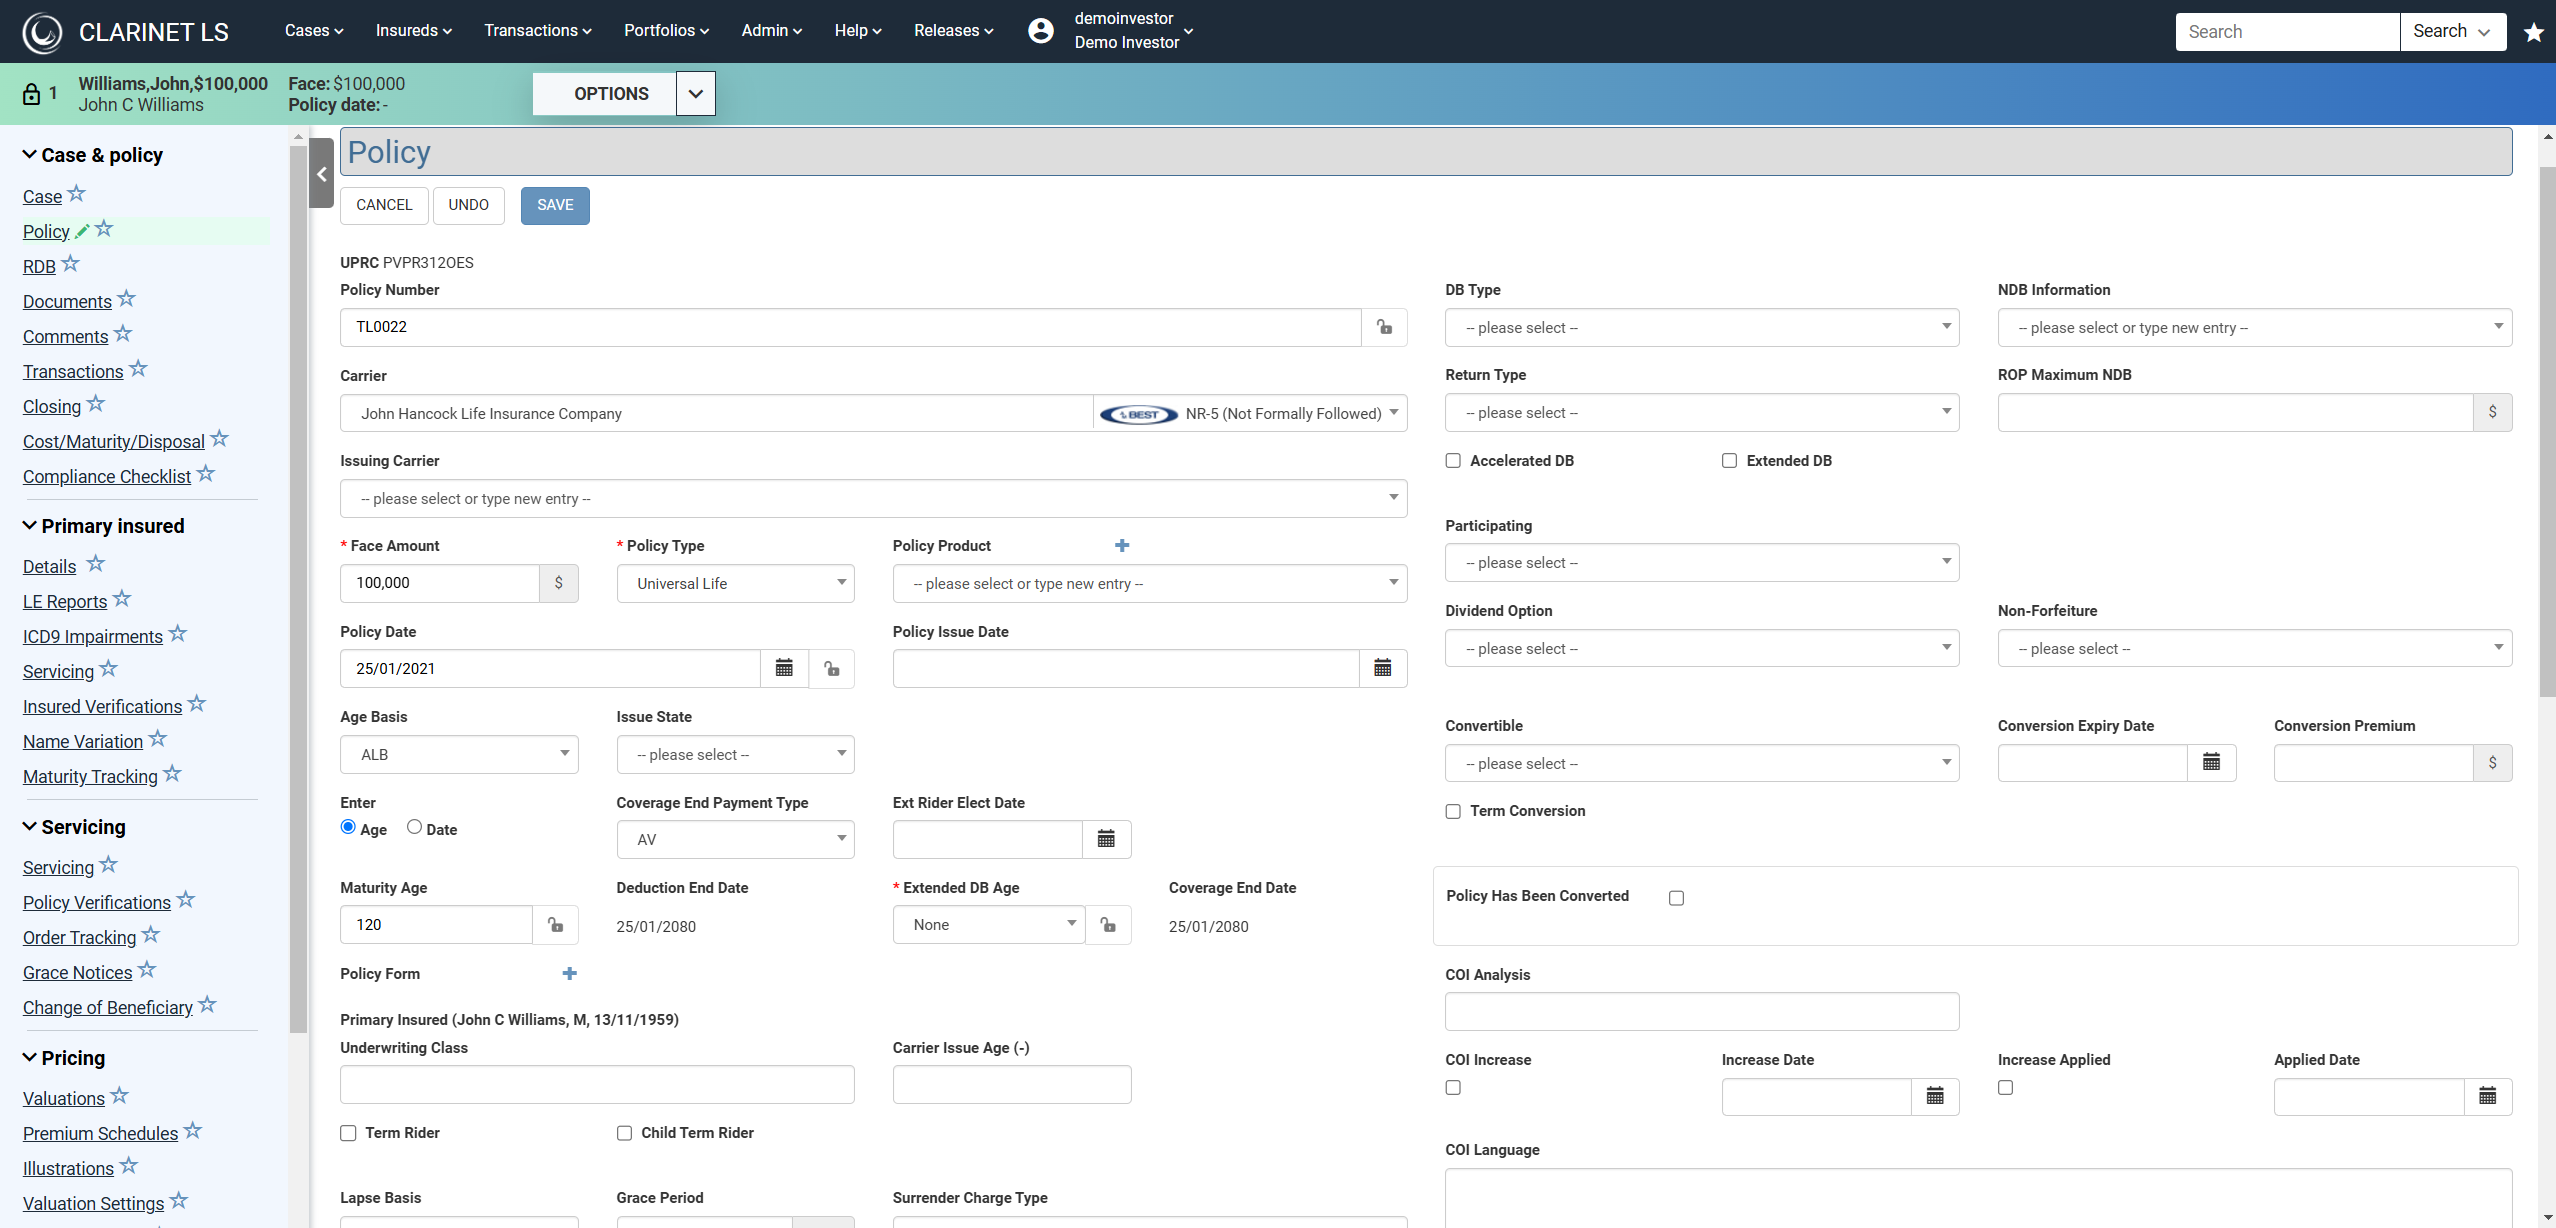Open the OPTIONS dropdown arrow
The height and width of the screenshot is (1228, 2556).
coord(696,94)
